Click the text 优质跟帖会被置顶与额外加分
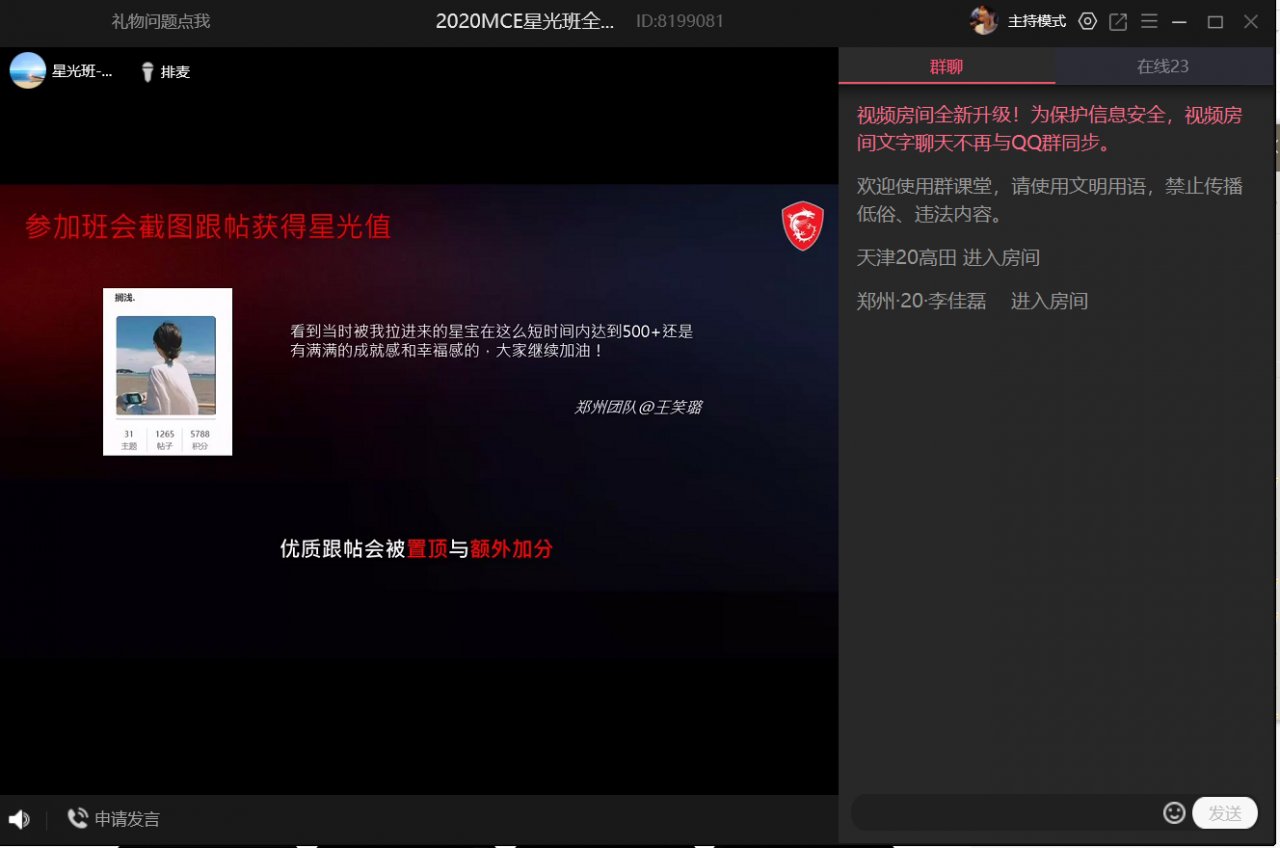 [416, 549]
